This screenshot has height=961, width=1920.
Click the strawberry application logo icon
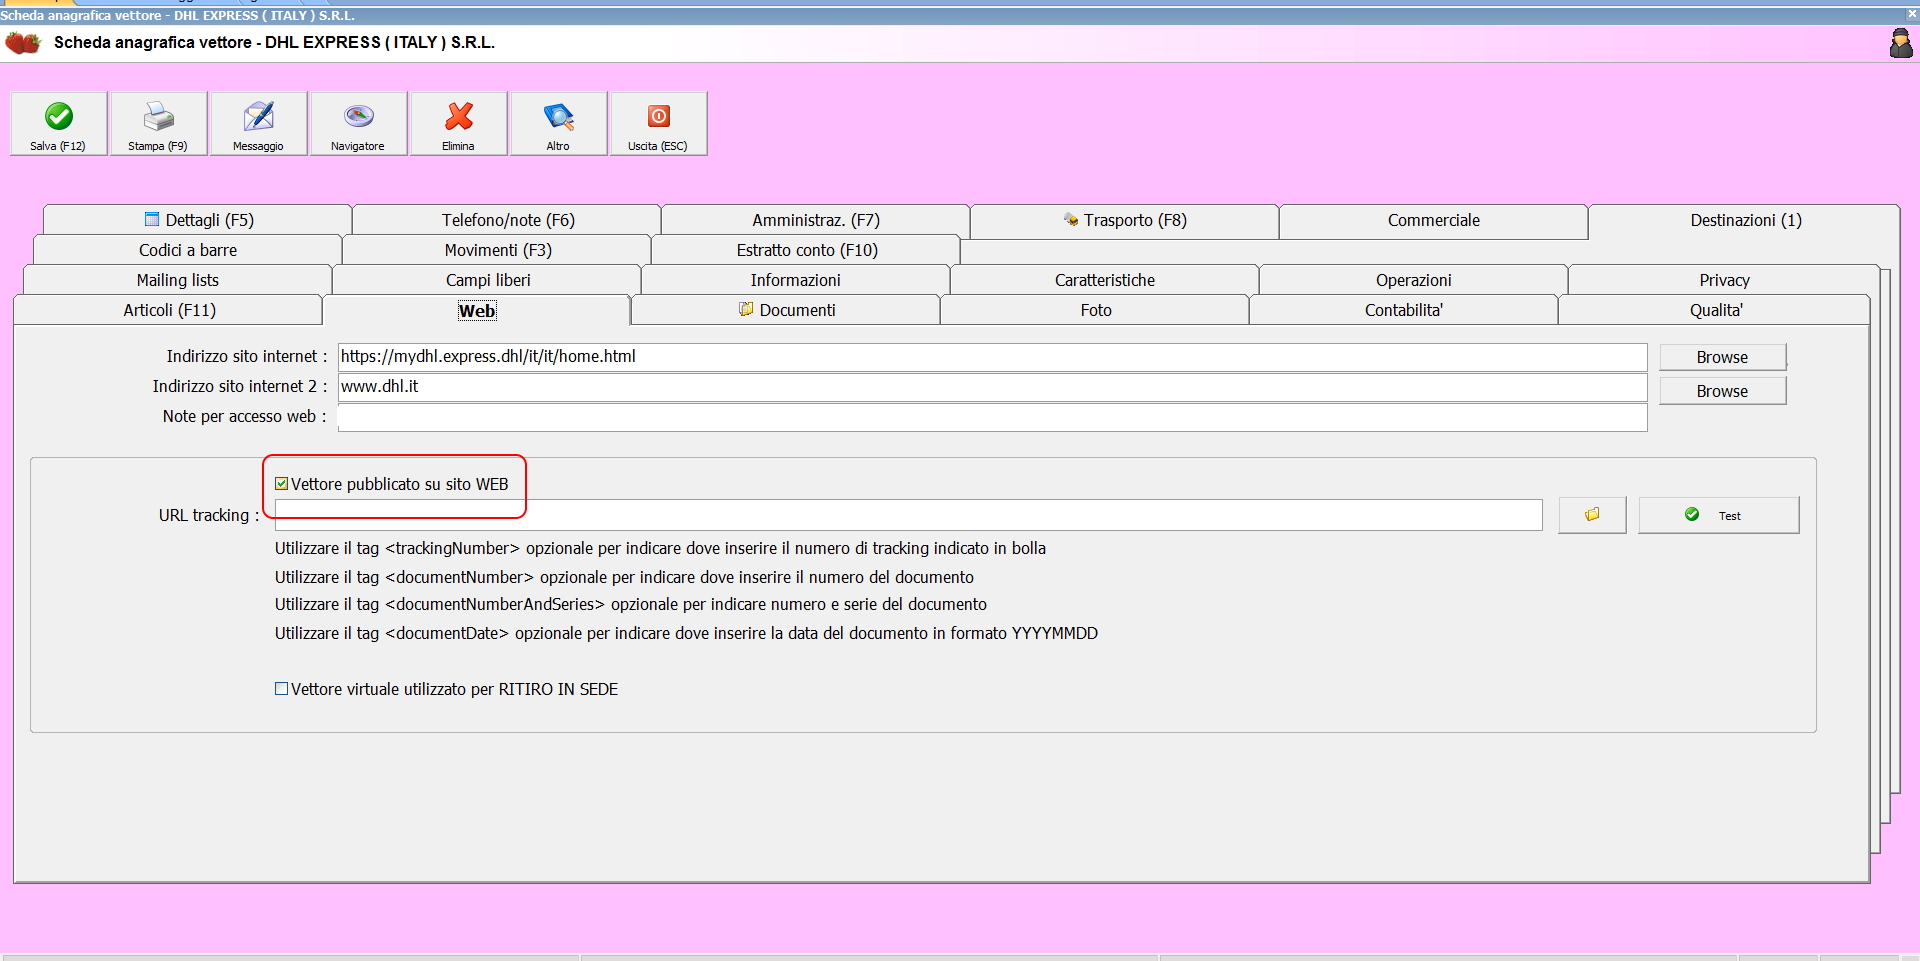click(x=23, y=43)
